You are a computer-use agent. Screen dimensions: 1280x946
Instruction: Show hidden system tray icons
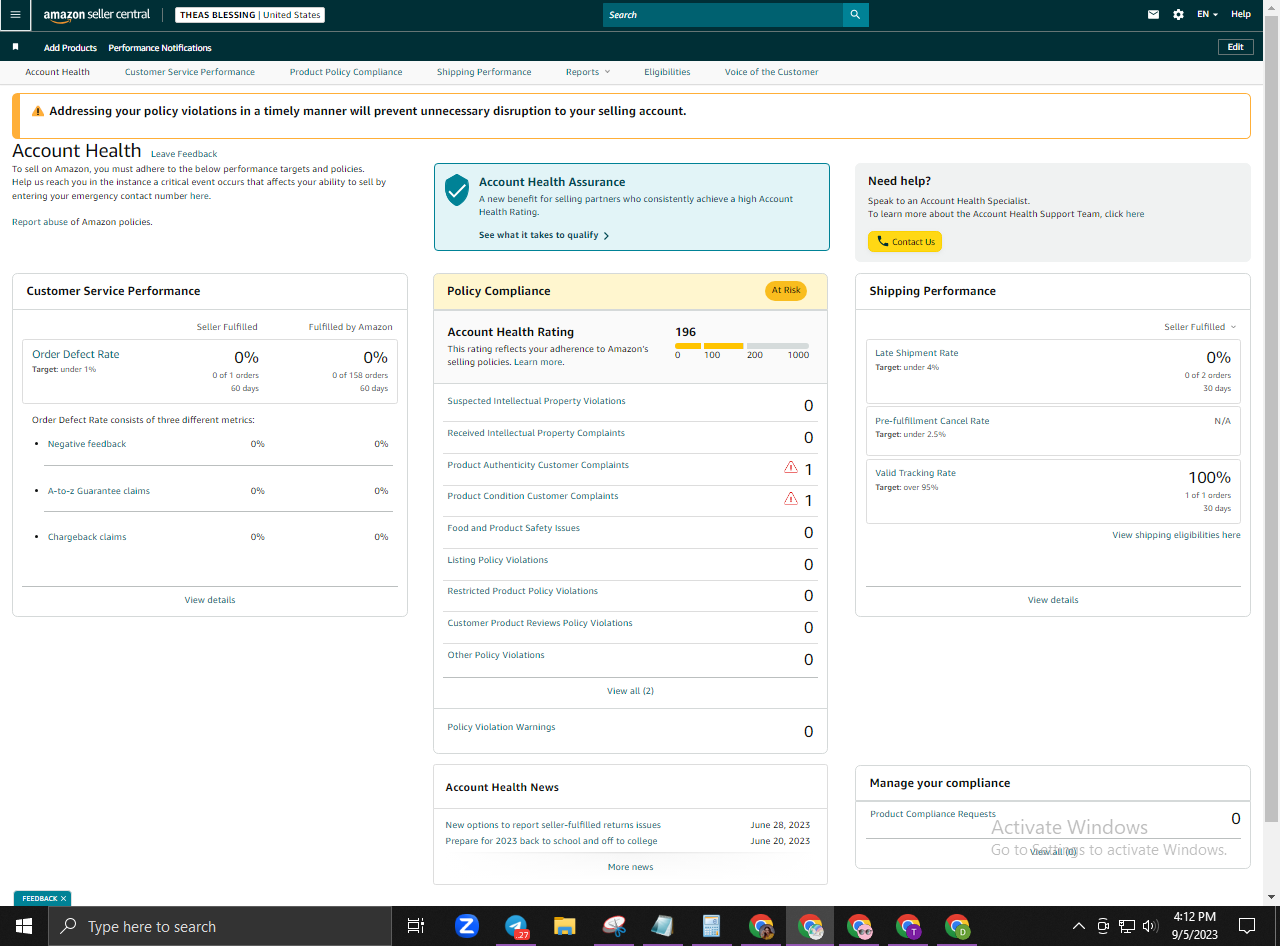1078,926
